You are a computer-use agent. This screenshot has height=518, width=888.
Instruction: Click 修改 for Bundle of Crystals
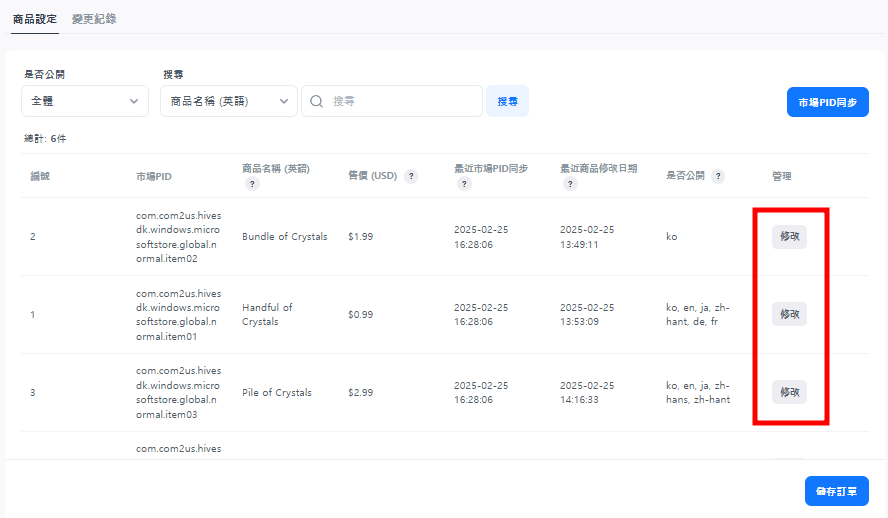789,237
